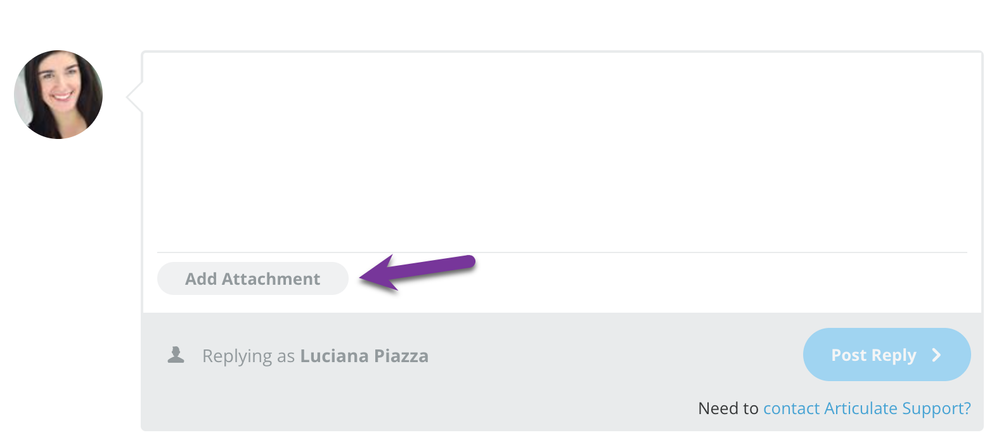999x439 pixels.
Task: Click the "Replying as" label text
Action: click(x=248, y=356)
